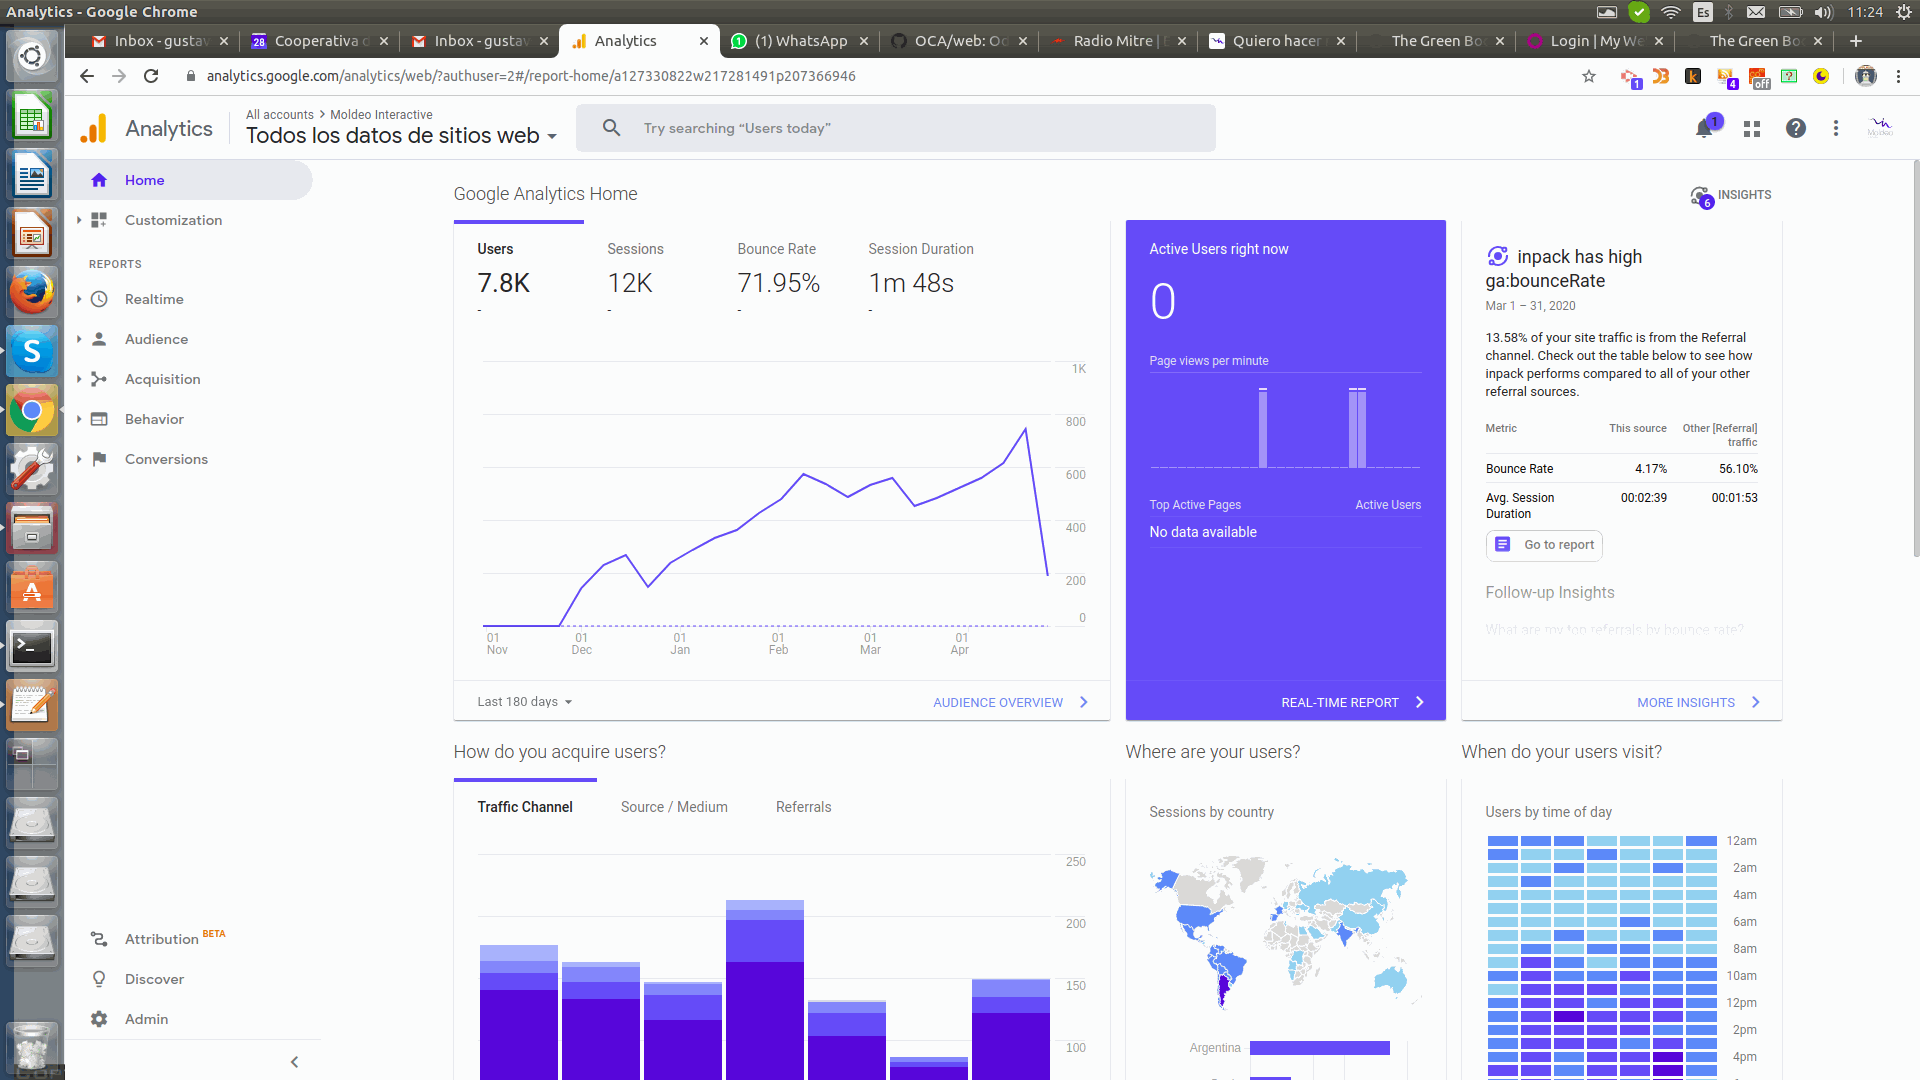
Task: Click Argentina sessions bar
Action: click(1319, 1048)
